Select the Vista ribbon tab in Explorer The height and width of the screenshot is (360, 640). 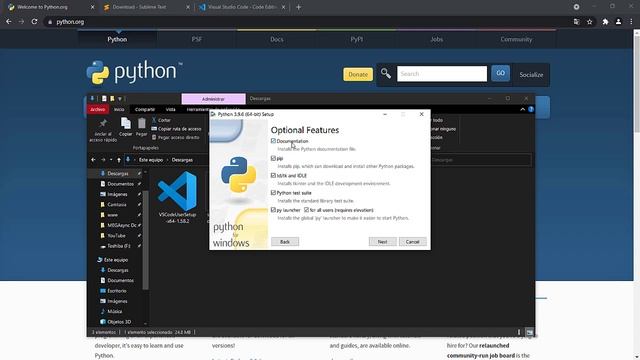pyautogui.click(x=171, y=109)
